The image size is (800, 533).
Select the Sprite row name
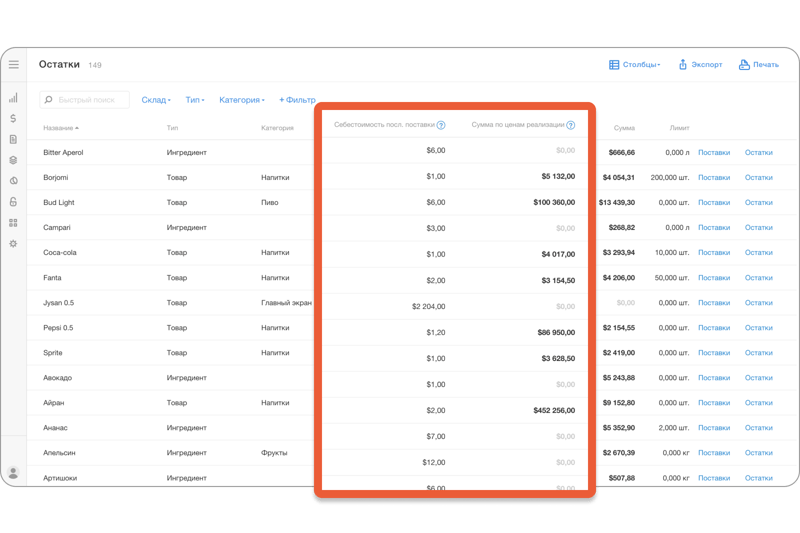pos(53,353)
